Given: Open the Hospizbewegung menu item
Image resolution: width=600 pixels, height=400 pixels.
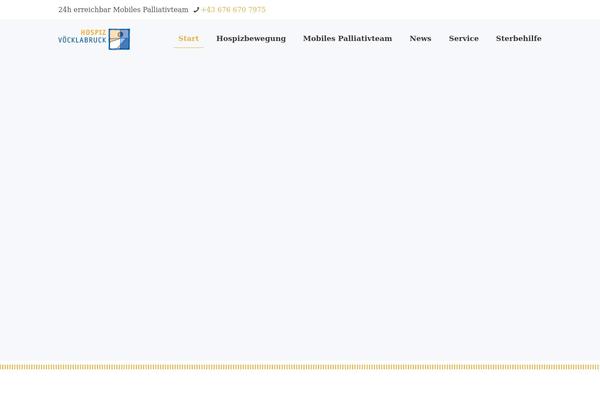Looking at the screenshot, I should point(251,39).
